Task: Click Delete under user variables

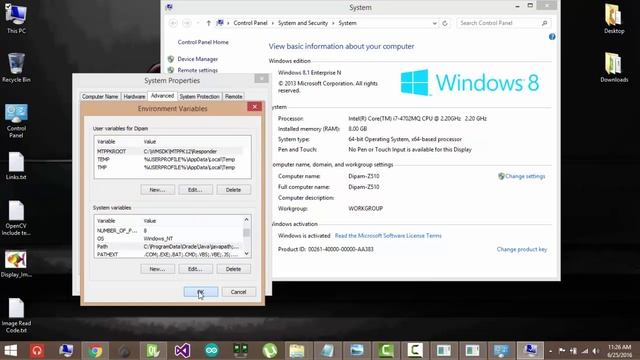Action: click(233, 190)
